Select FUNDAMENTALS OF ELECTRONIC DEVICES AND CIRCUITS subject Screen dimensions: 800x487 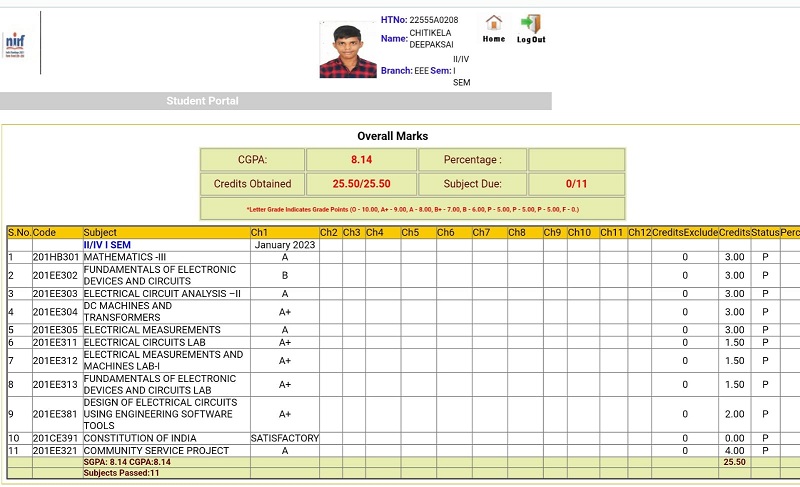pos(160,275)
